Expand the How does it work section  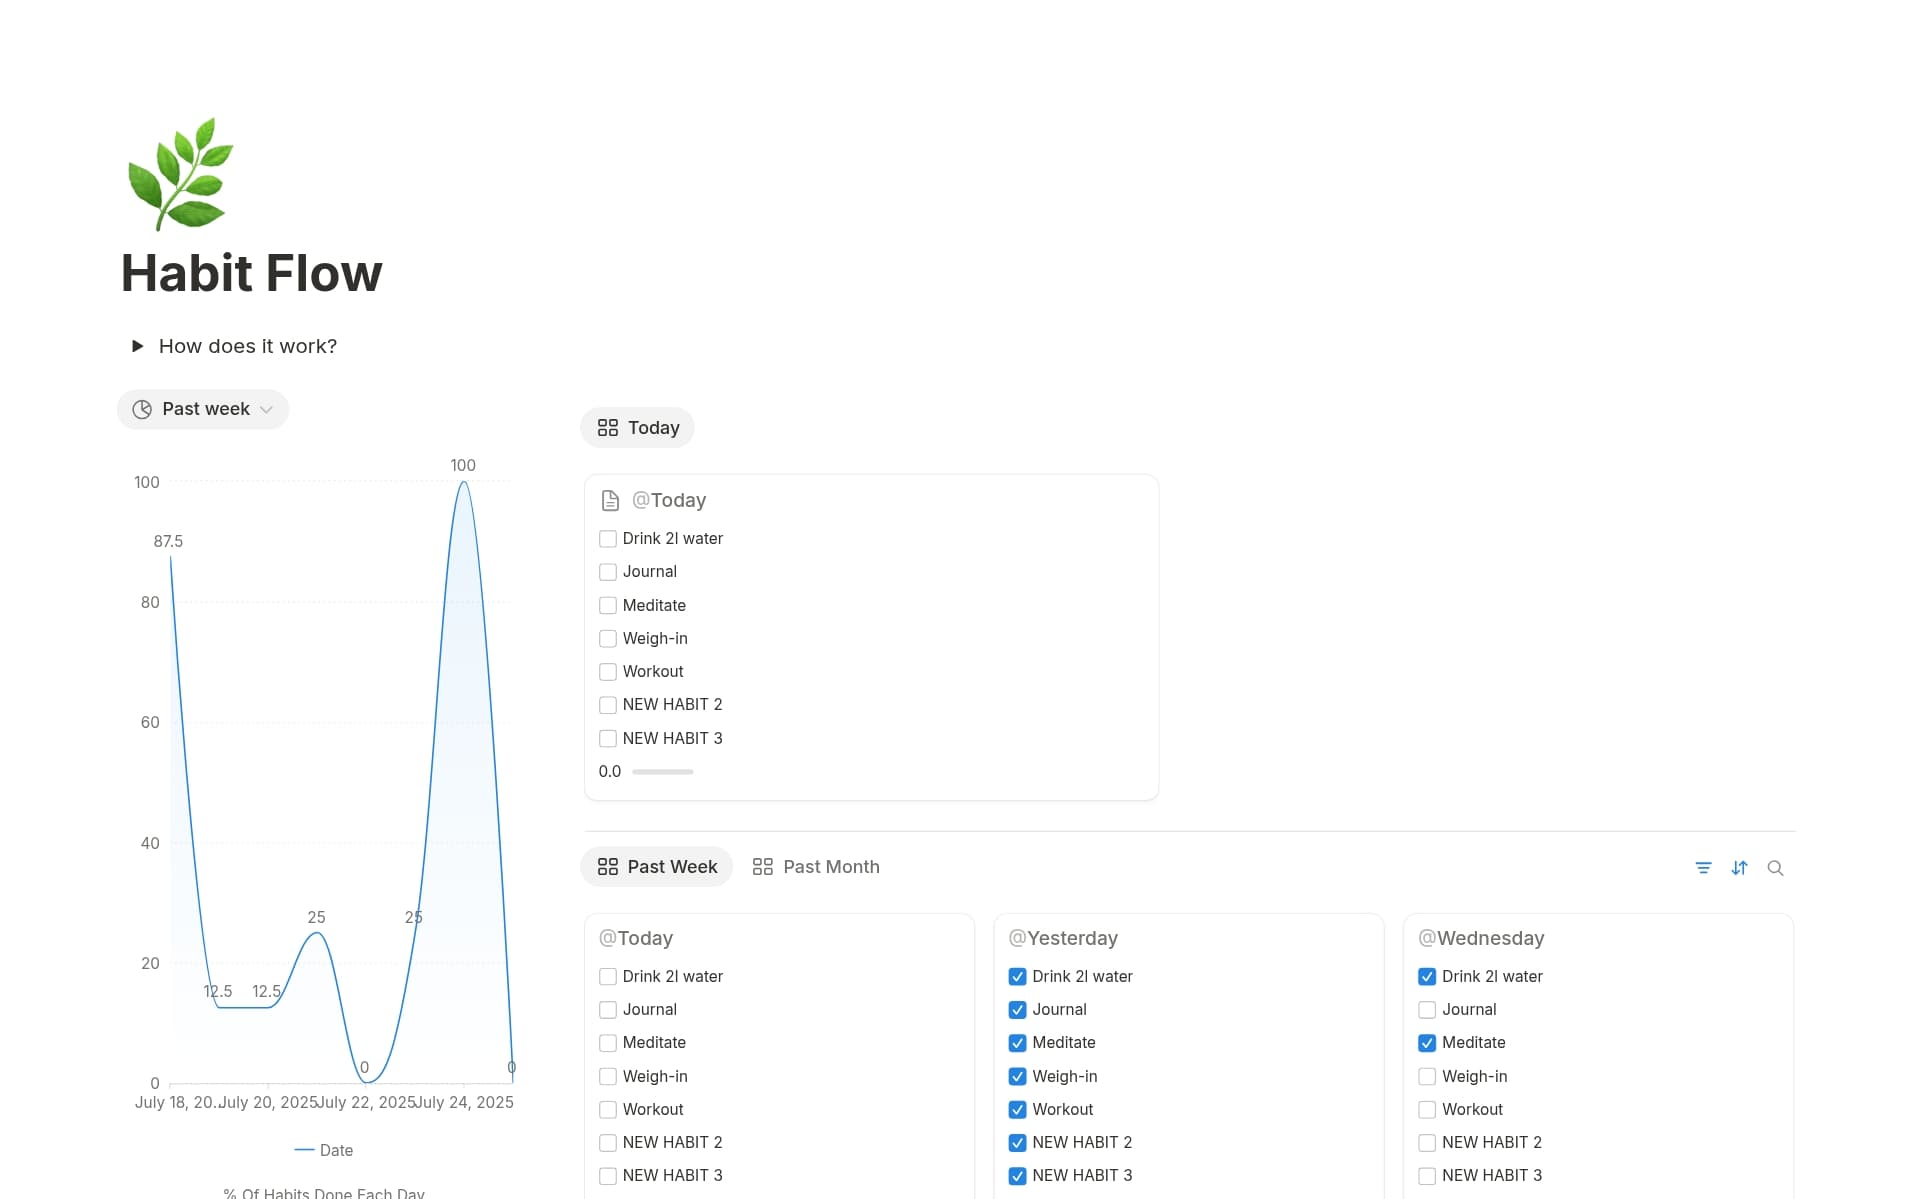pos(137,346)
